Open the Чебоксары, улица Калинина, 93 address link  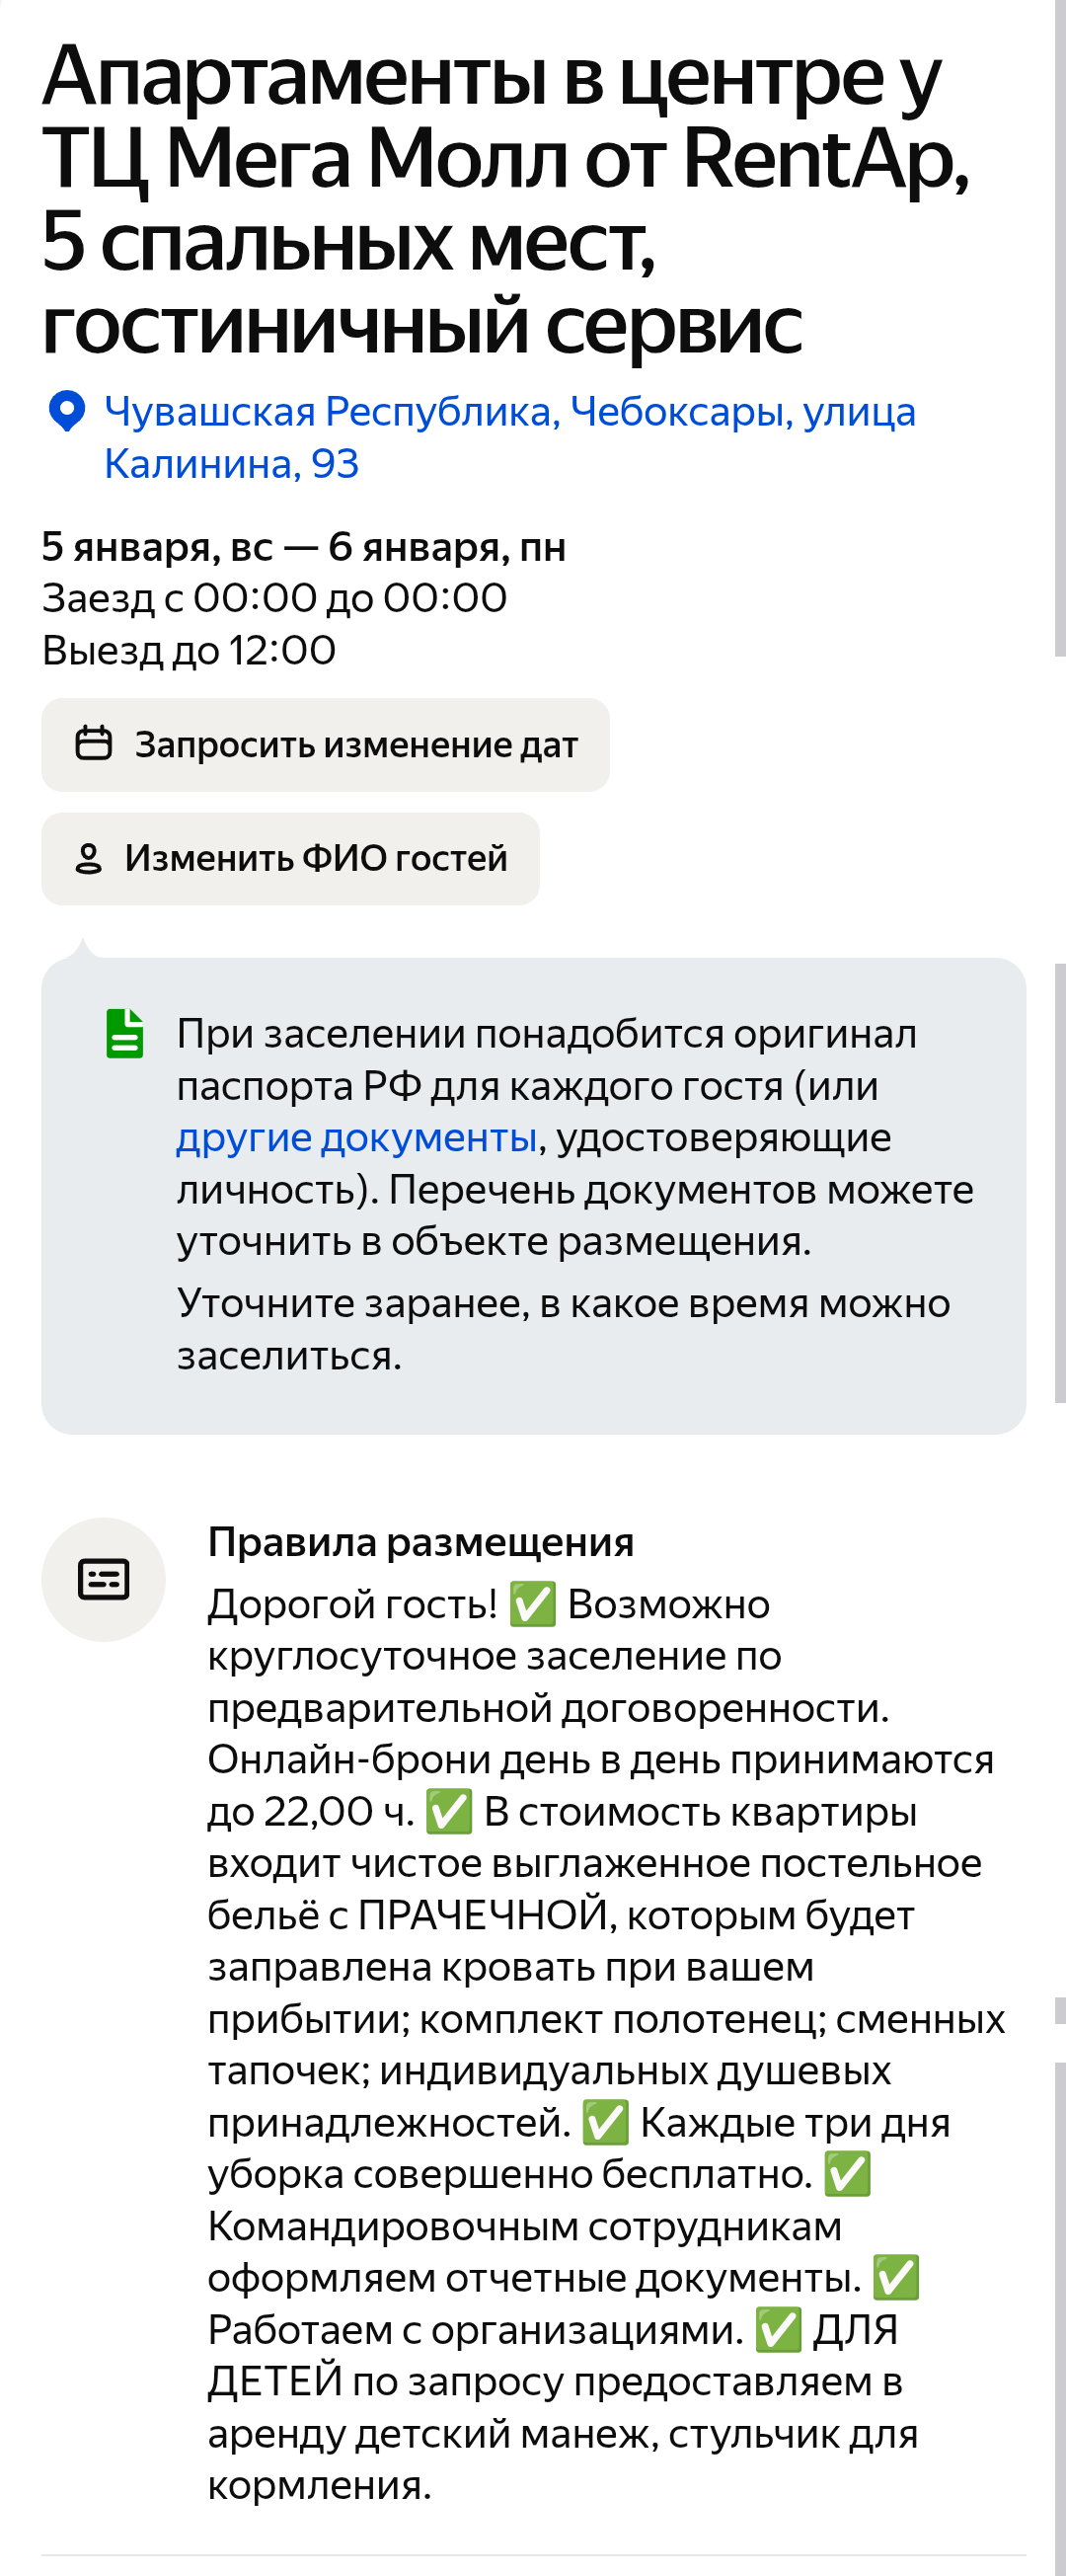pyautogui.click(x=509, y=437)
